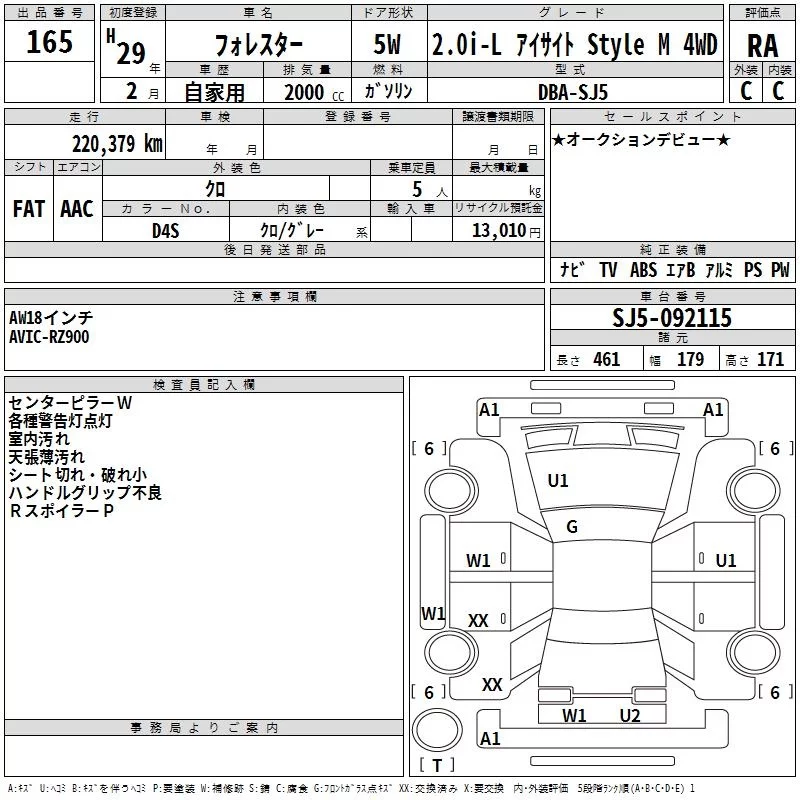Click the U2 mark on rear bumper
This screenshot has height=800, width=800.
coord(629,715)
